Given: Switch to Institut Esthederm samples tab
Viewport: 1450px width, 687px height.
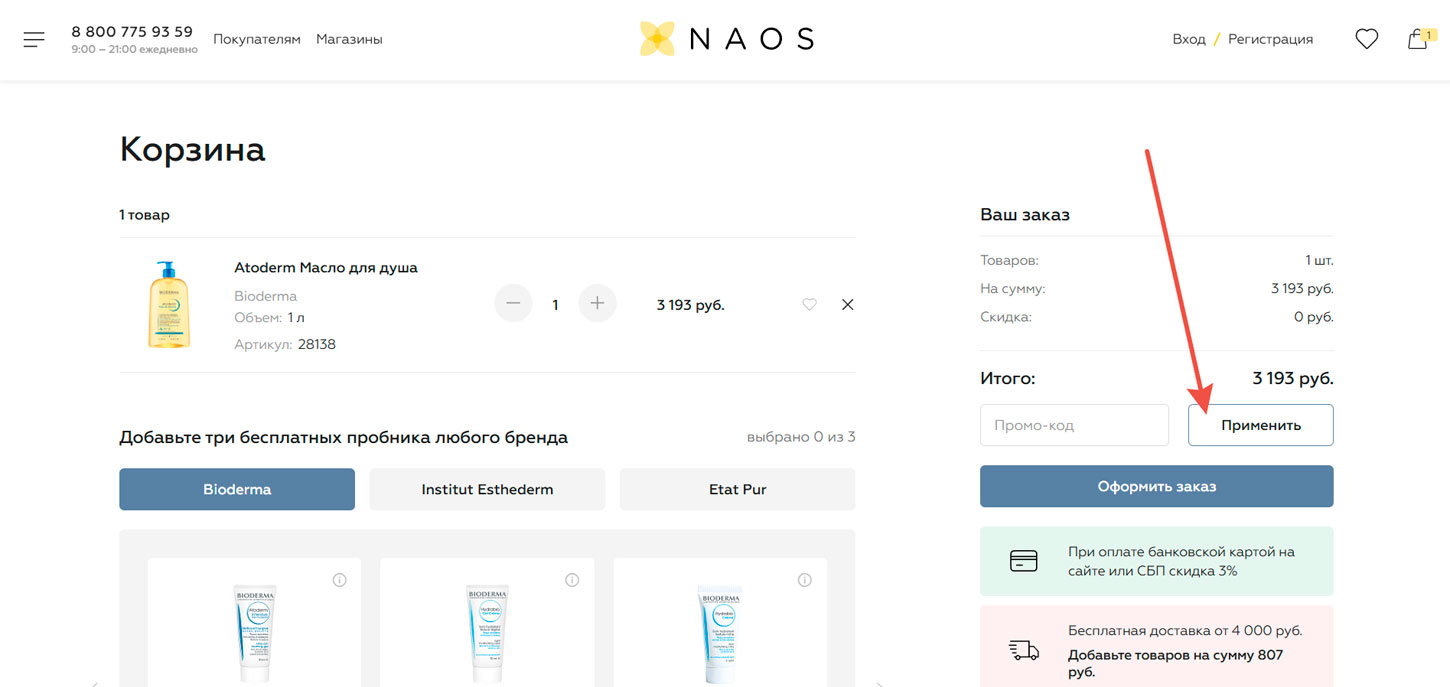Looking at the screenshot, I should pyautogui.click(x=487, y=489).
